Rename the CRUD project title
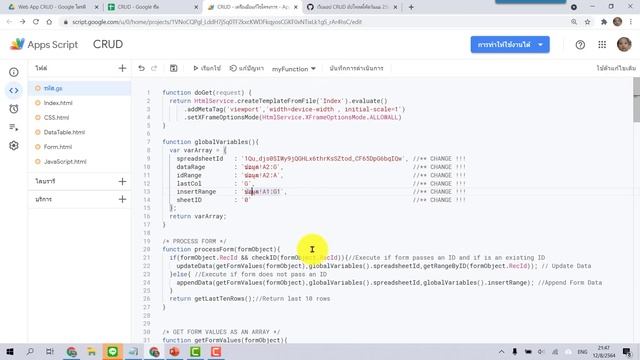 pyautogui.click(x=108, y=44)
